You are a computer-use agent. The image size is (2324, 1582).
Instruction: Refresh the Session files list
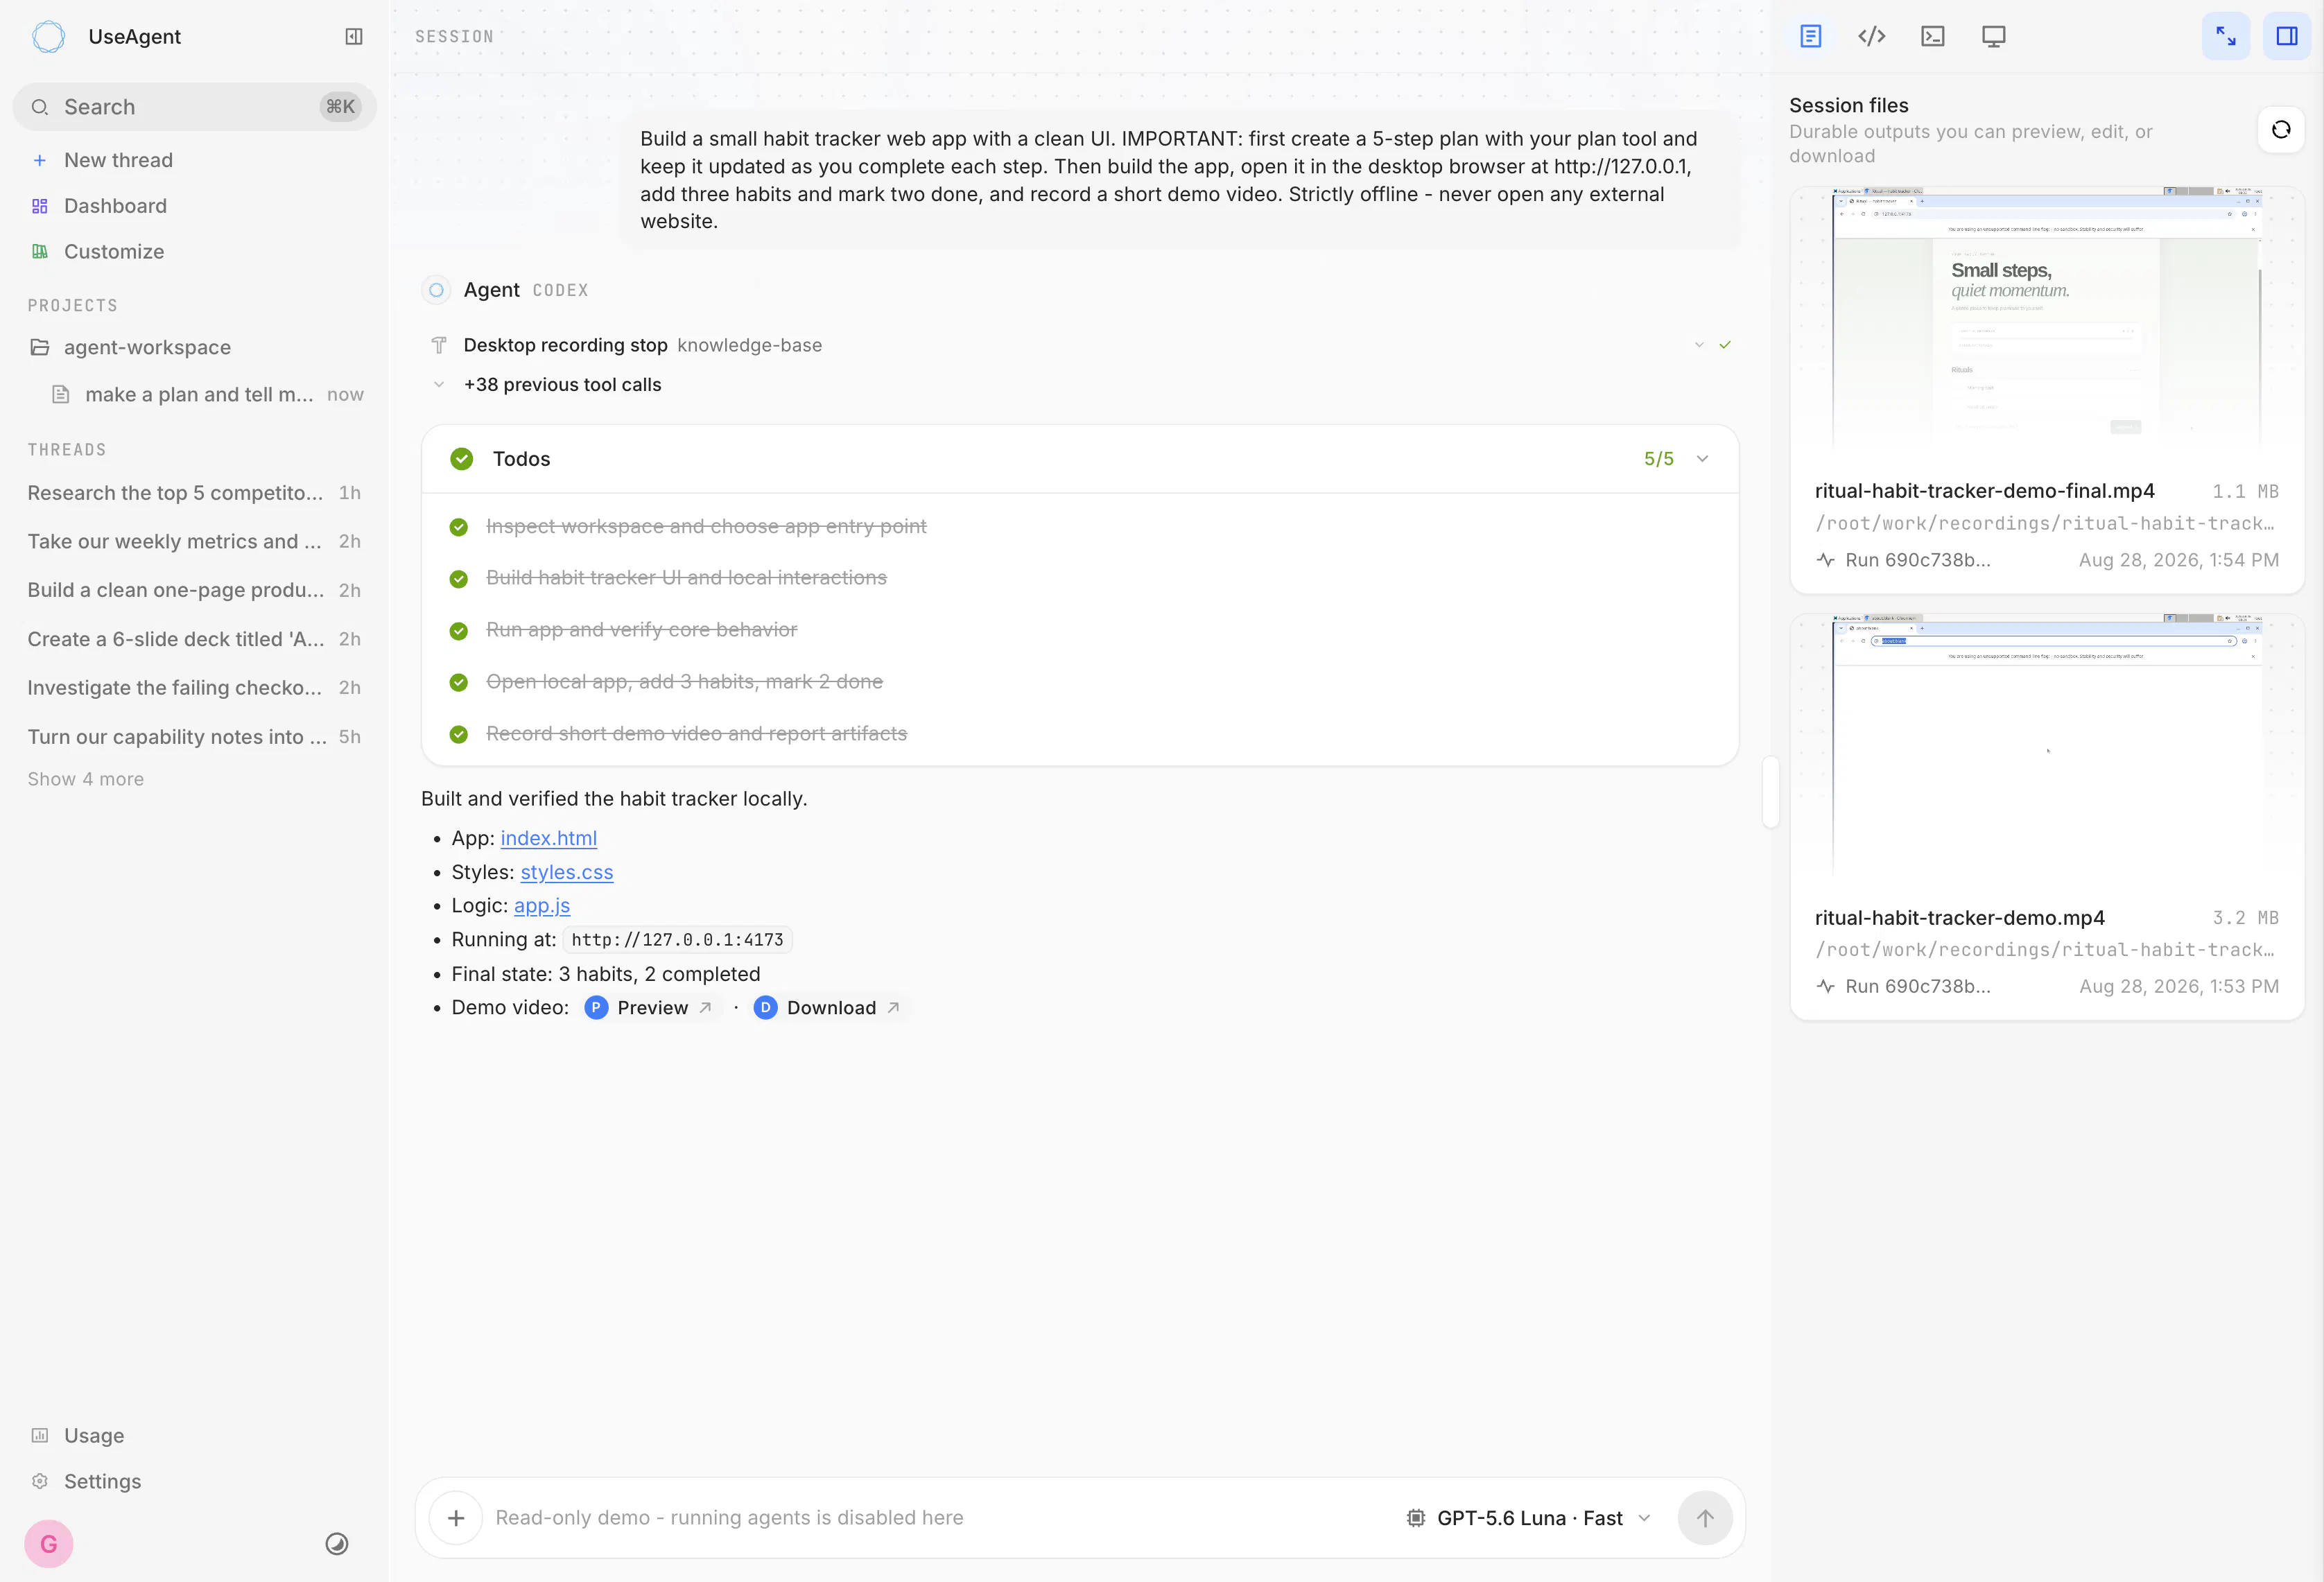(x=2281, y=130)
